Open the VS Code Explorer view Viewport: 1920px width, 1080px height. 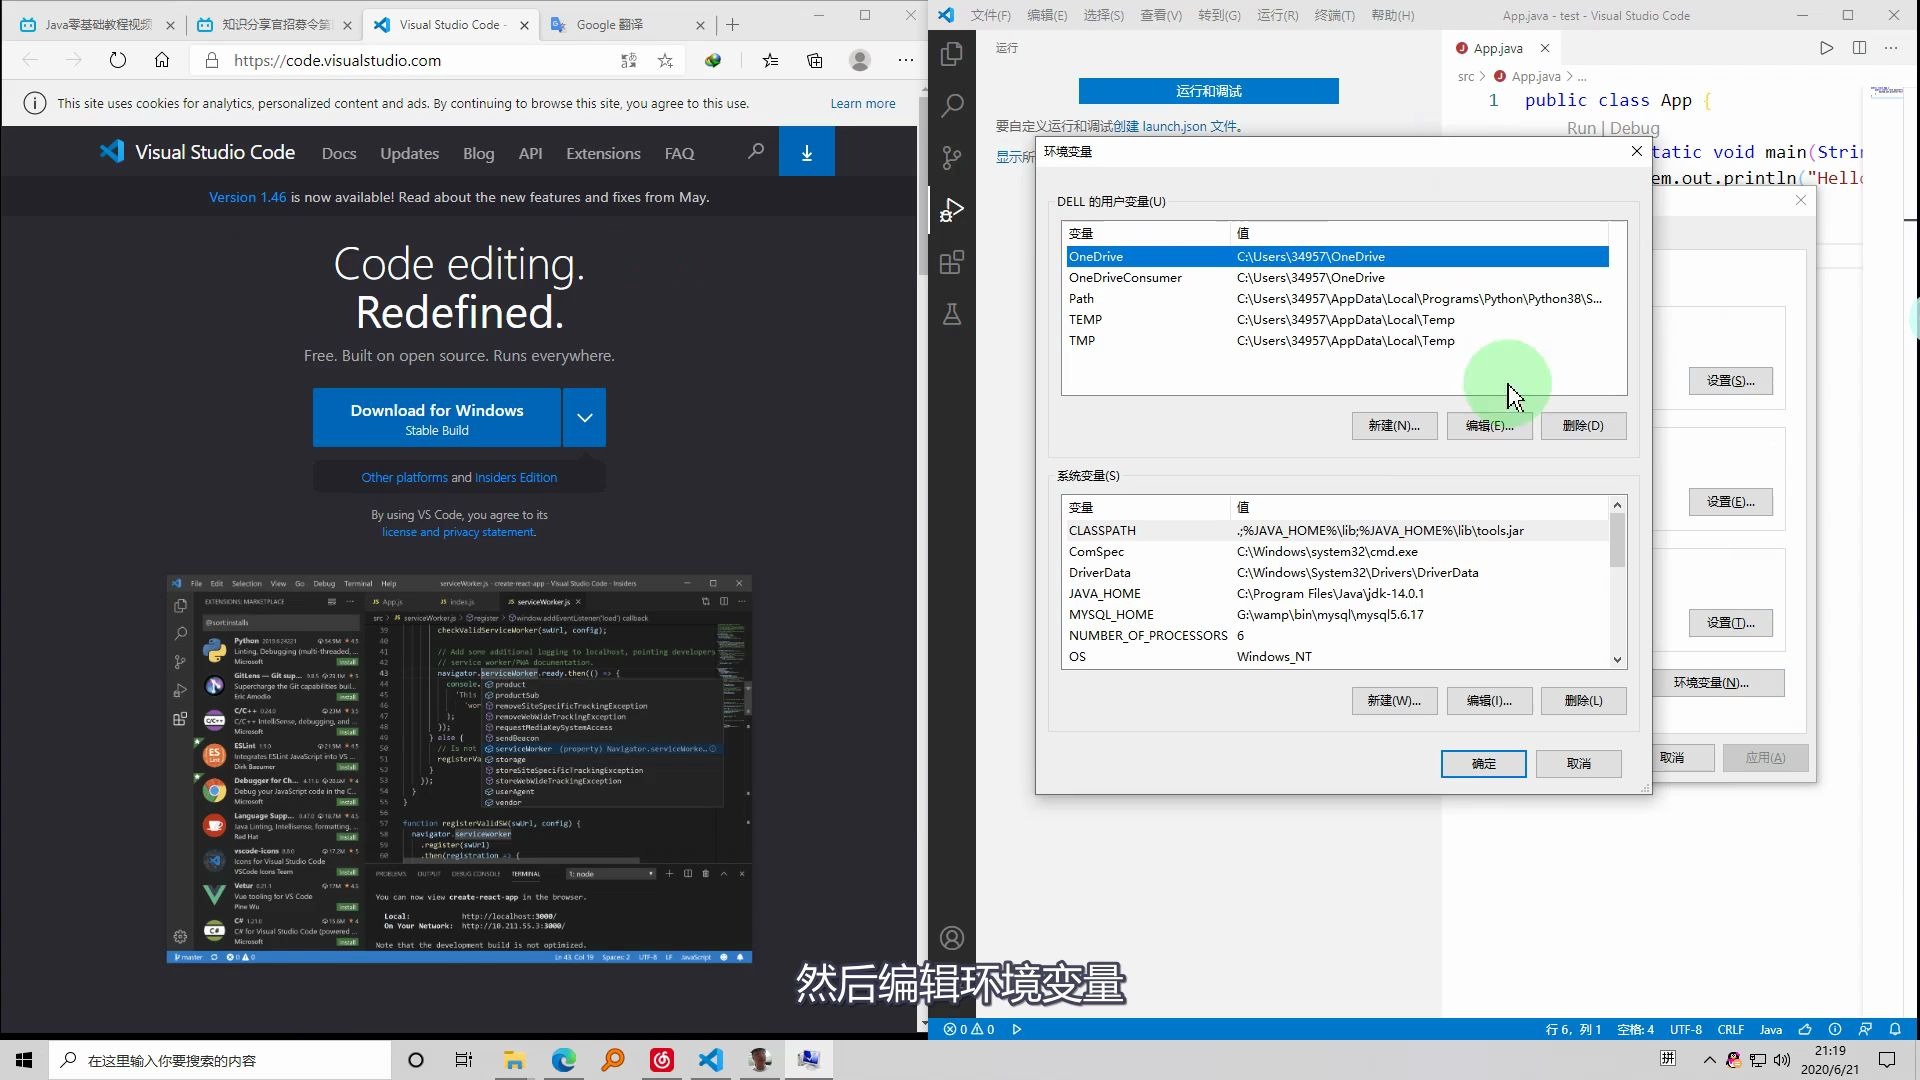[952, 54]
